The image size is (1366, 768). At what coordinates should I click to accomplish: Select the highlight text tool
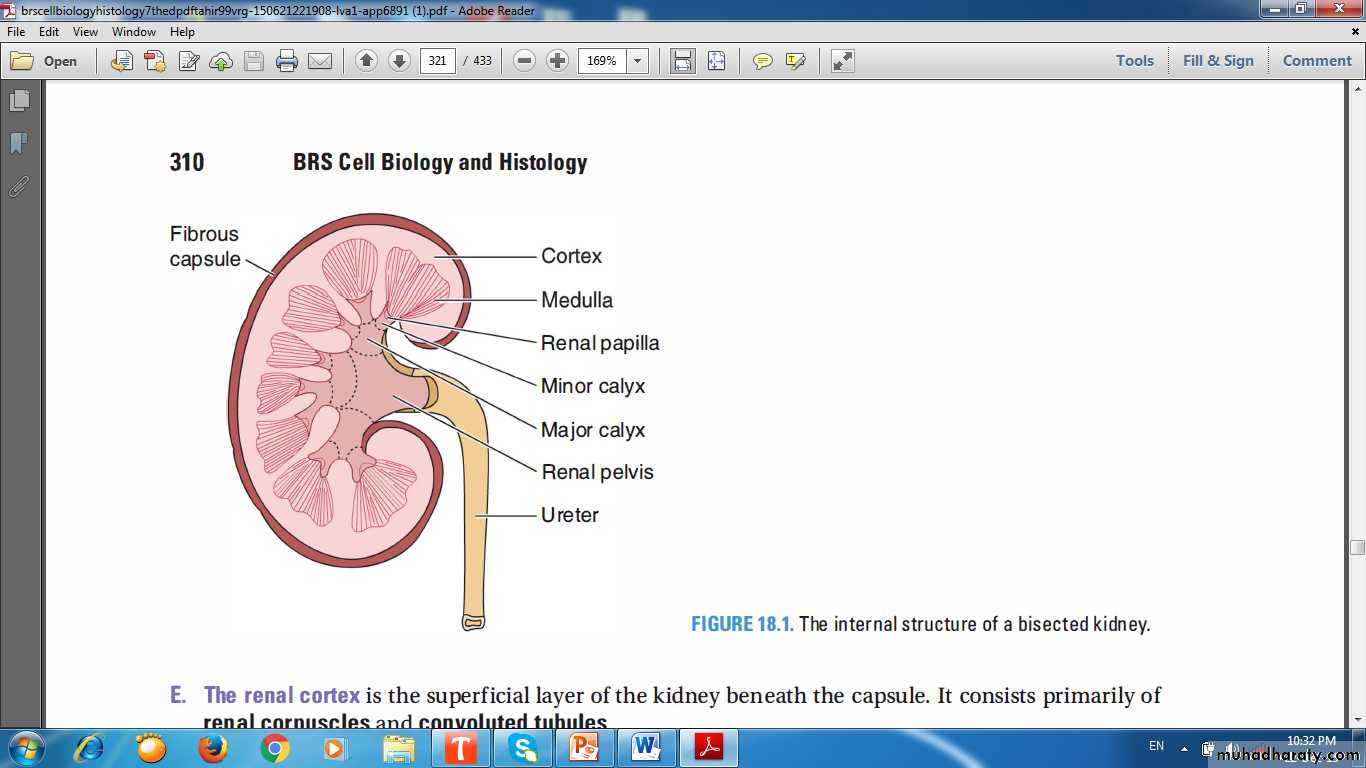tap(796, 61)
